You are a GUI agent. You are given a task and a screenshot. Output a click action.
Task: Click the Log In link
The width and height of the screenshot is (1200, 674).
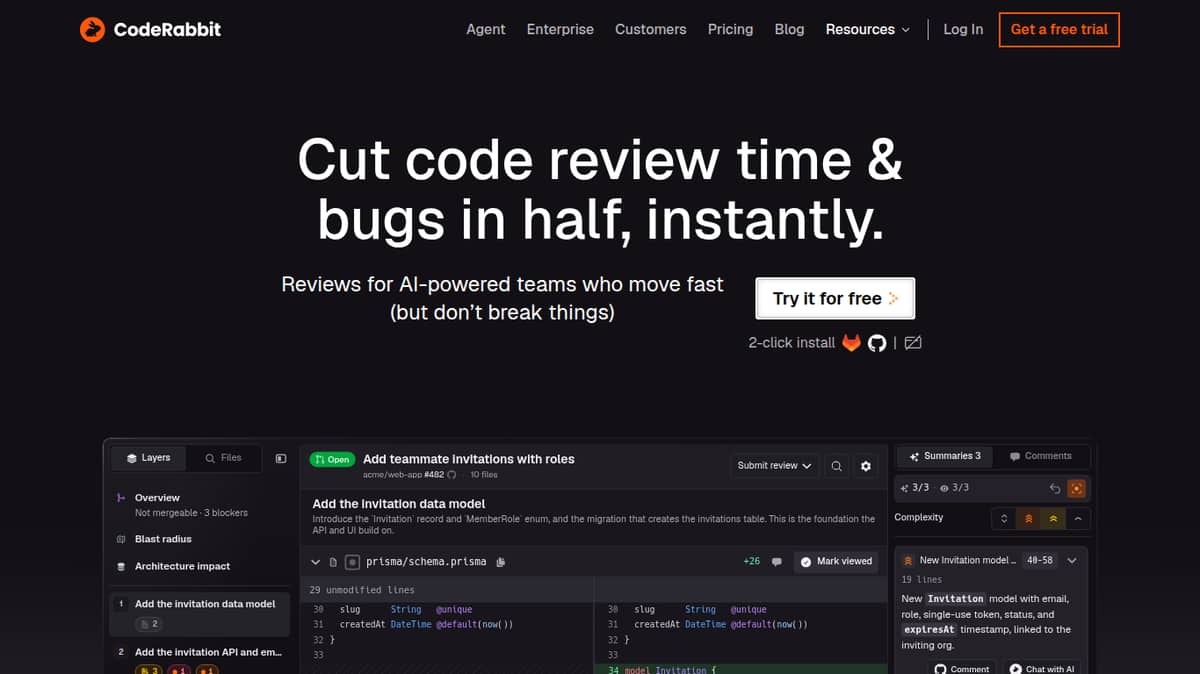[963, 30]
